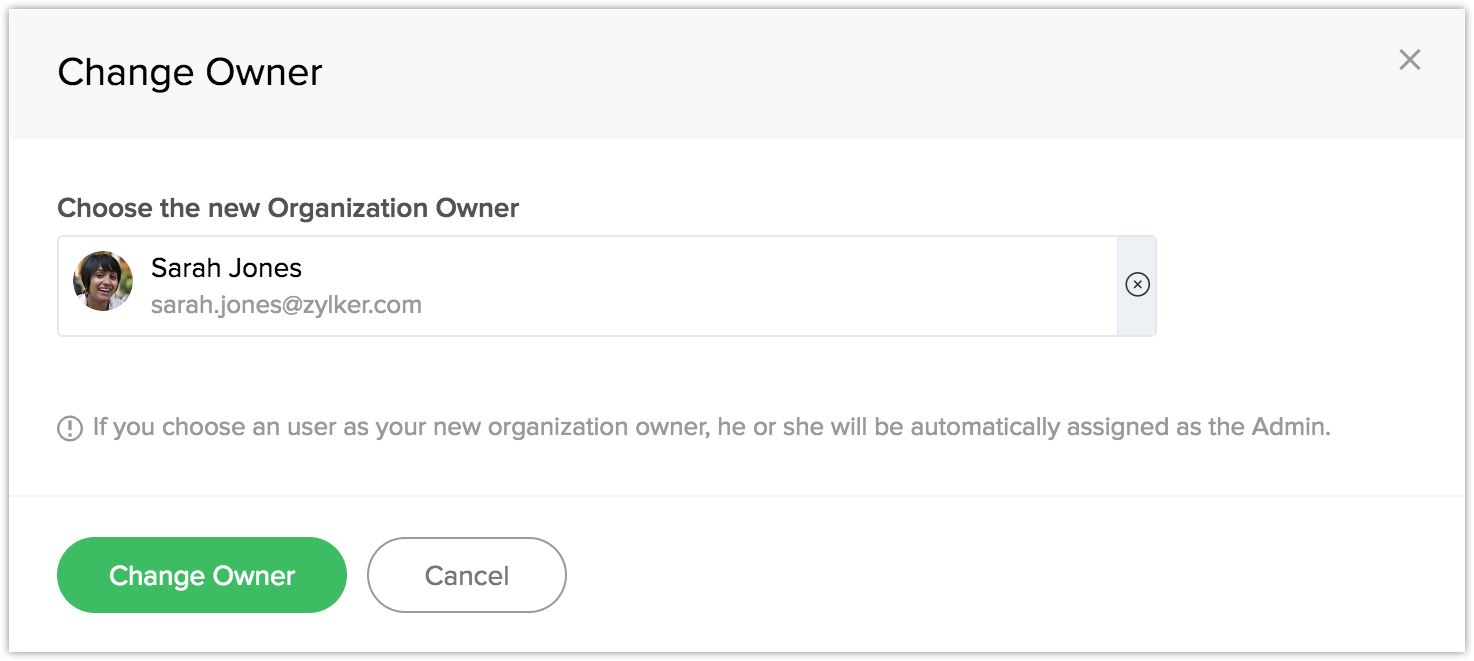
Task: Click Sarah Jones's profile picture
Action: point(103,281)
